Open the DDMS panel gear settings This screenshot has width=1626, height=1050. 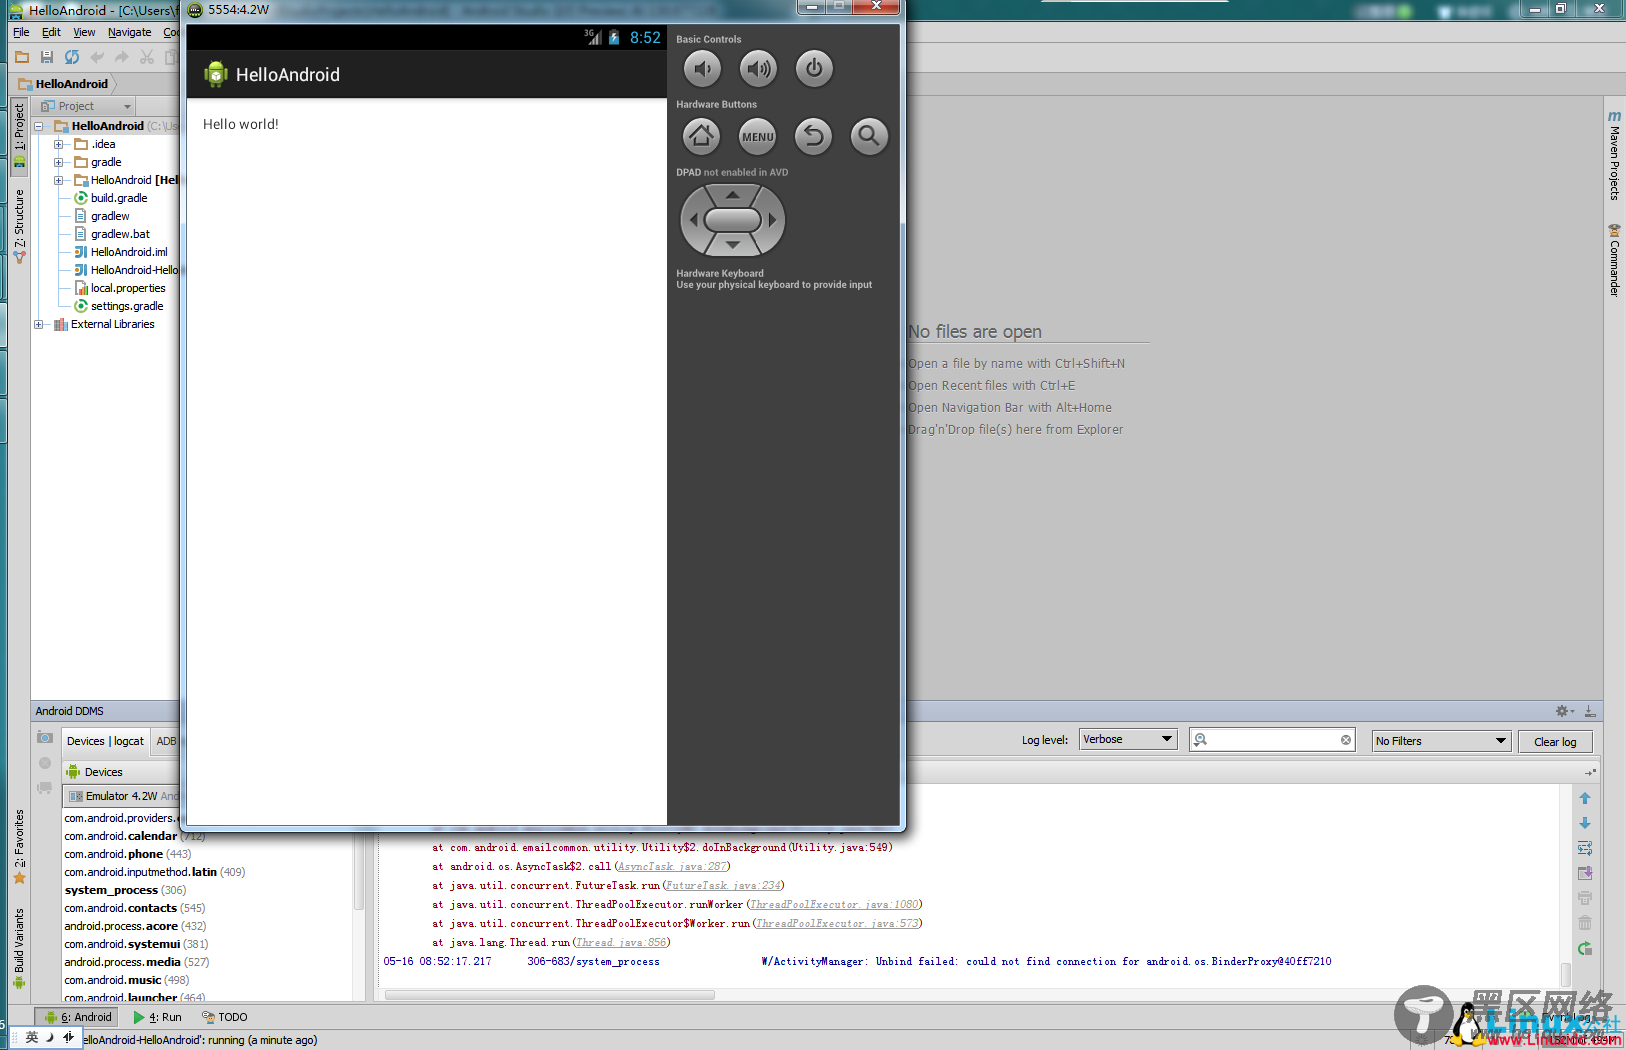tap(1564, 711)
